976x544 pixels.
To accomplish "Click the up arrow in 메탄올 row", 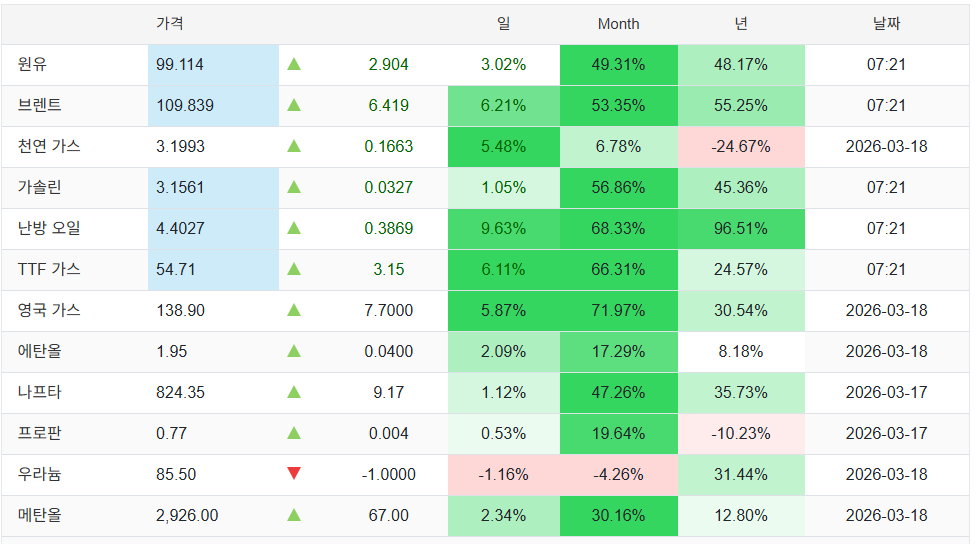I will tap(294, 516).
